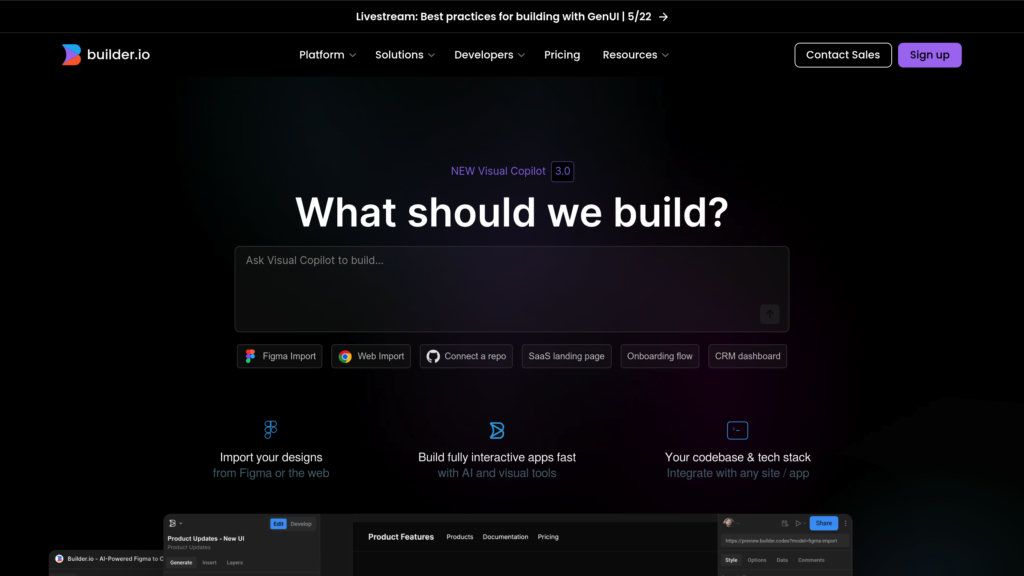Expand the Developers menu
Viewport: 1024px width, 576px height.
(x=489, y=55)
